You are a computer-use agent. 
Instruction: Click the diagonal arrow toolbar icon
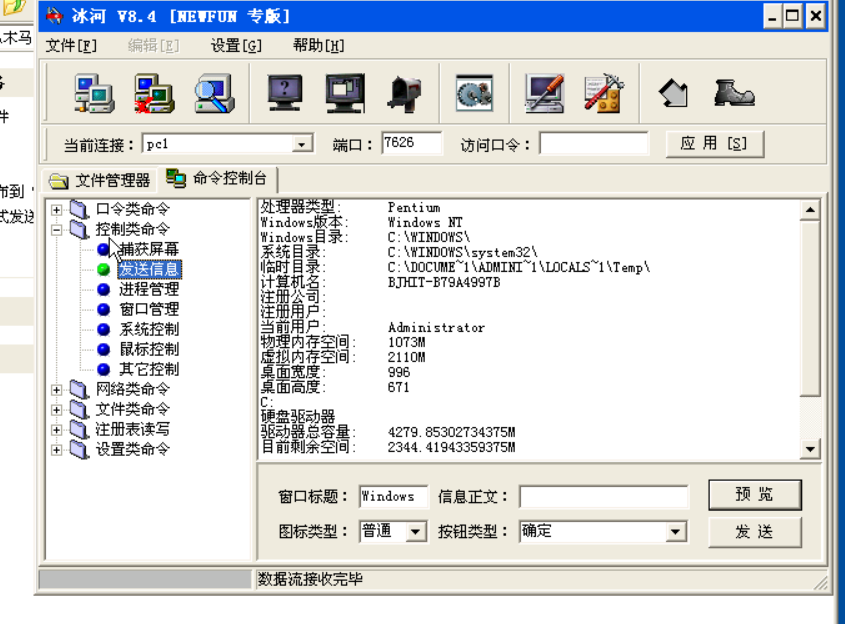tap(674, 93)
